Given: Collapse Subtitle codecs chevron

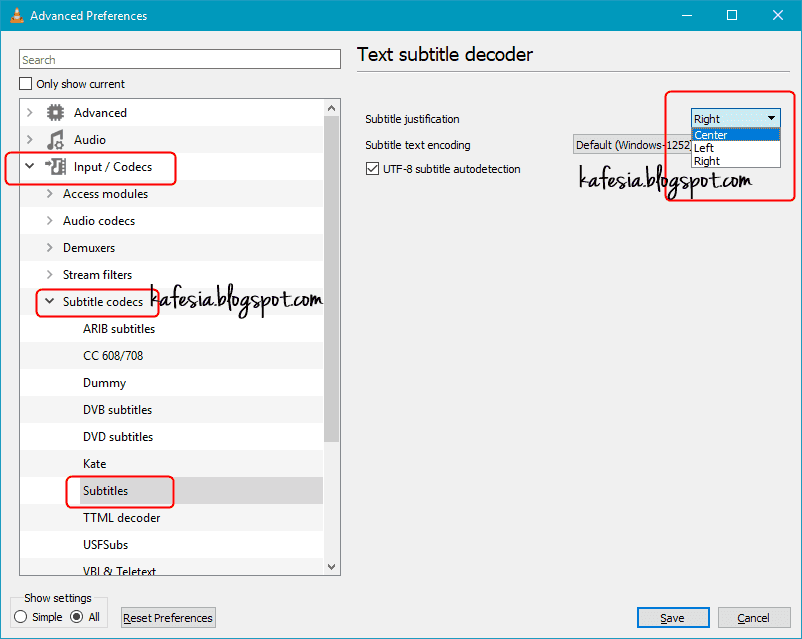Looking at the screenshot, I should 50,301.
